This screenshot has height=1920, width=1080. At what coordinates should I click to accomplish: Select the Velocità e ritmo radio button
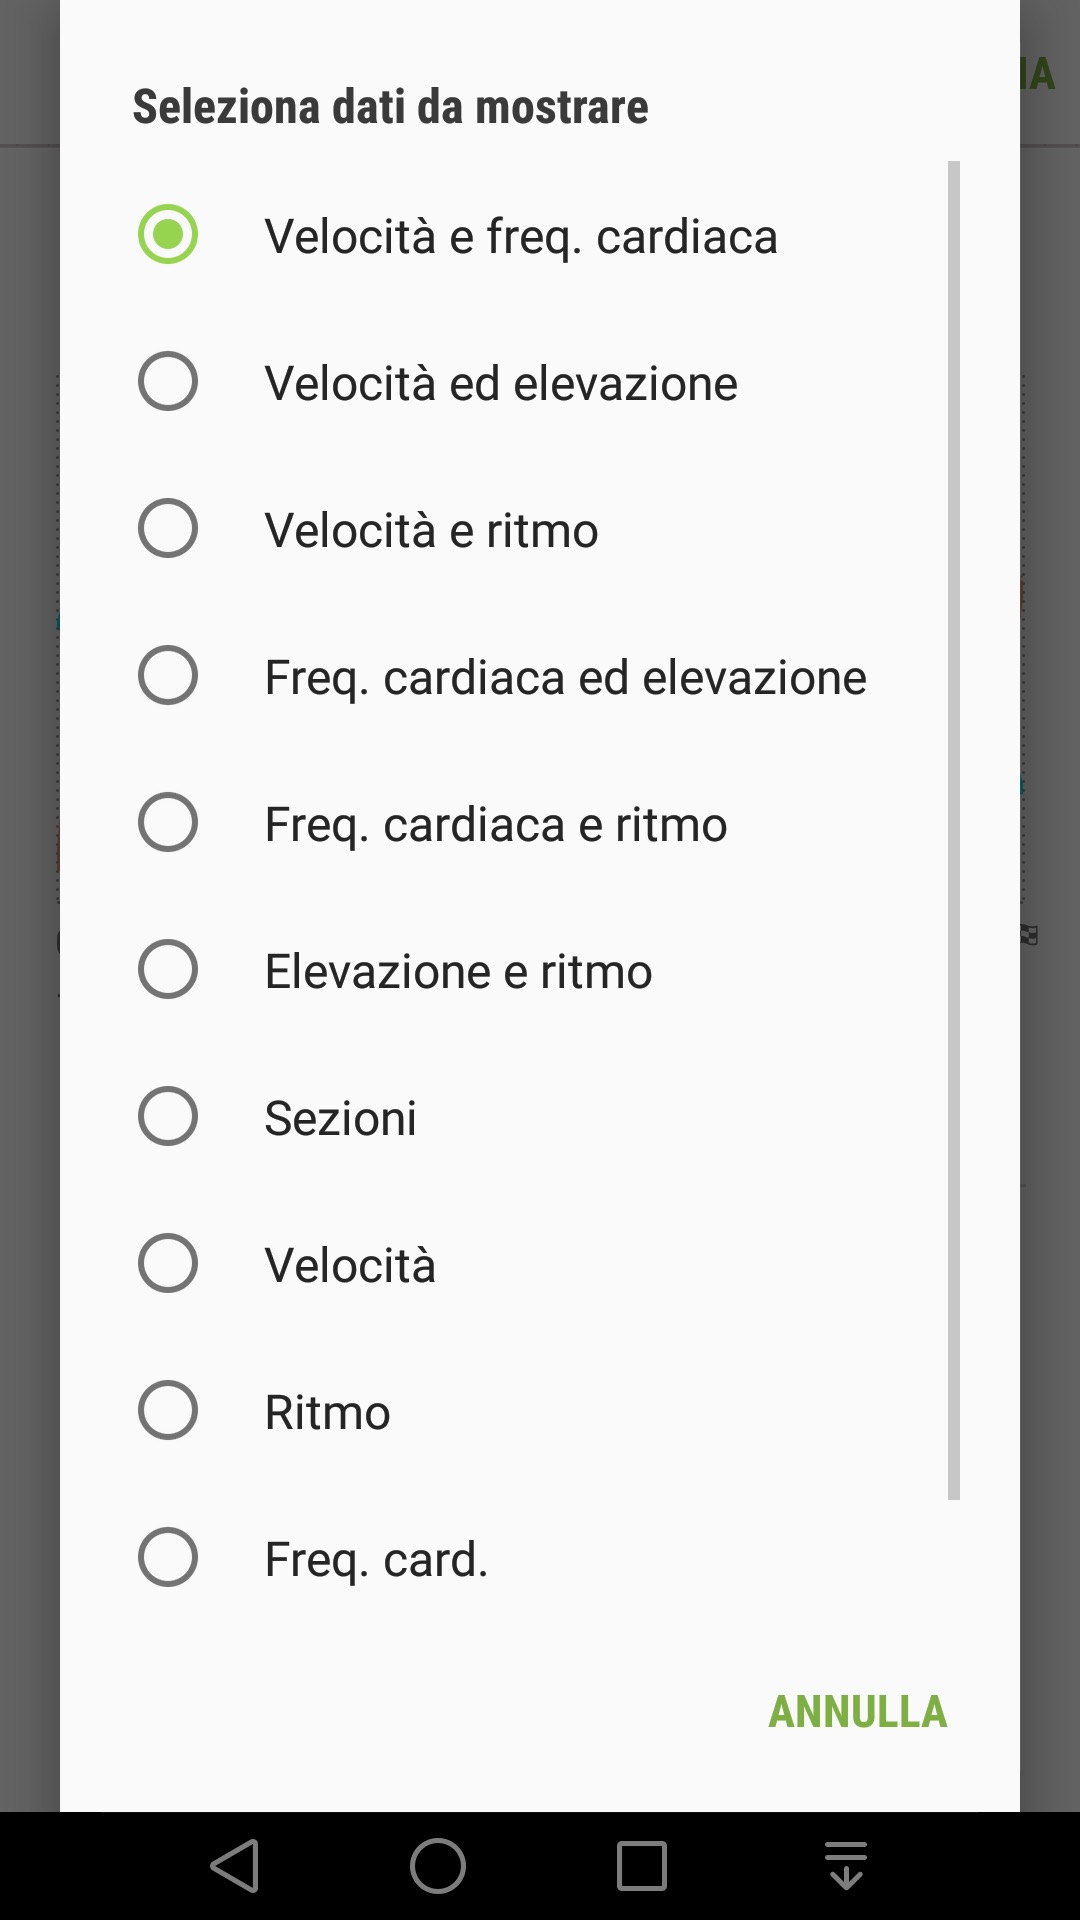(168, 528)
